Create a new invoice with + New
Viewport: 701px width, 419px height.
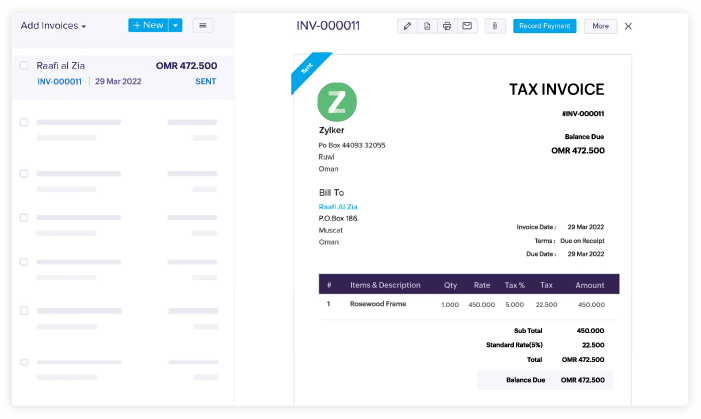[x=148, y=25]
